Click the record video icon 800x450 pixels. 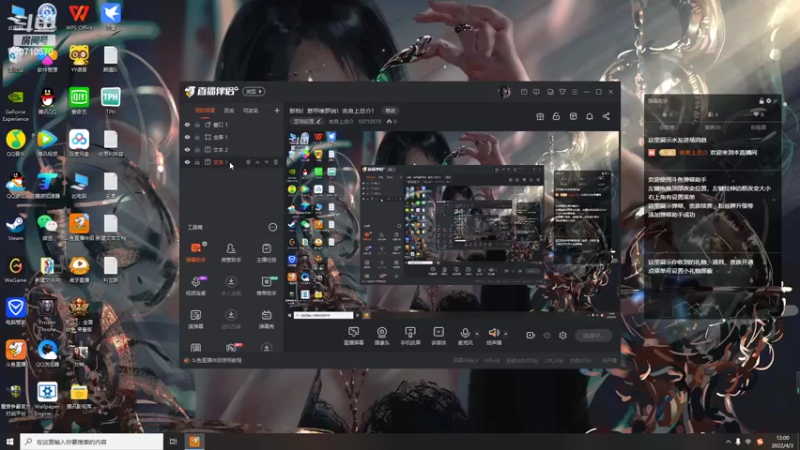tap(531, 335)
